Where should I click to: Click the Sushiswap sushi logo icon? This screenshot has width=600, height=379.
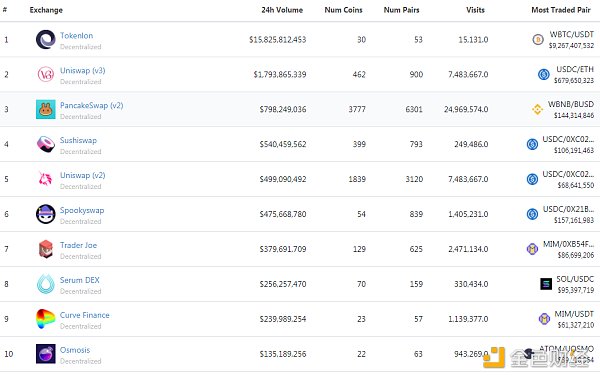[x=46, y=144]
